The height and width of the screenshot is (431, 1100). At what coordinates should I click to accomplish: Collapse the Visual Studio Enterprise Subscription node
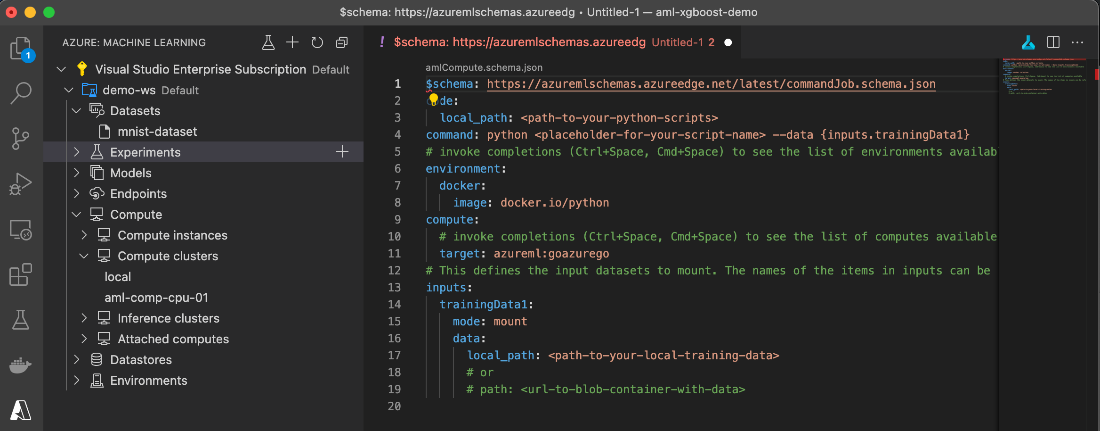pyautogui.click(x=62, y=69)
